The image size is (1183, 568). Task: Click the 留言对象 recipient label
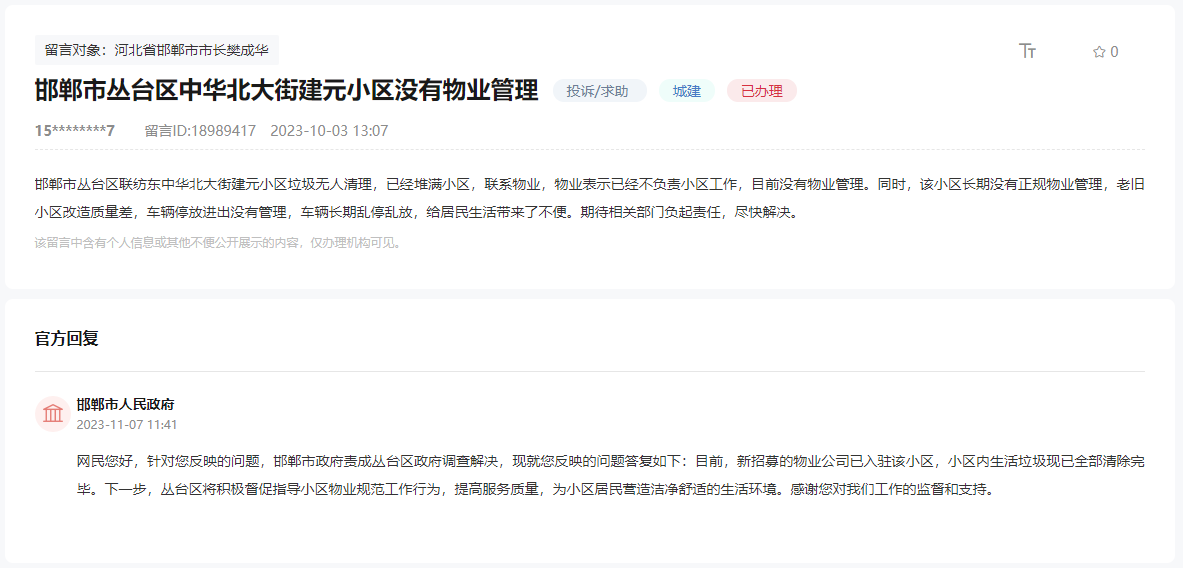pos(157,51)
